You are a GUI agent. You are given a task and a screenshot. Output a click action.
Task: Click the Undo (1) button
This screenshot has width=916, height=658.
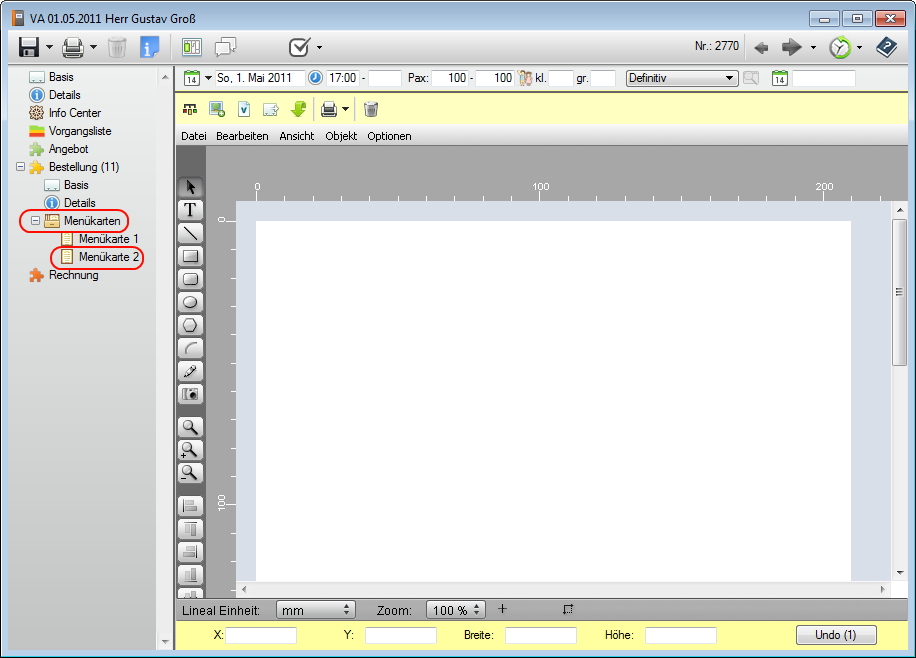(836, 635)
